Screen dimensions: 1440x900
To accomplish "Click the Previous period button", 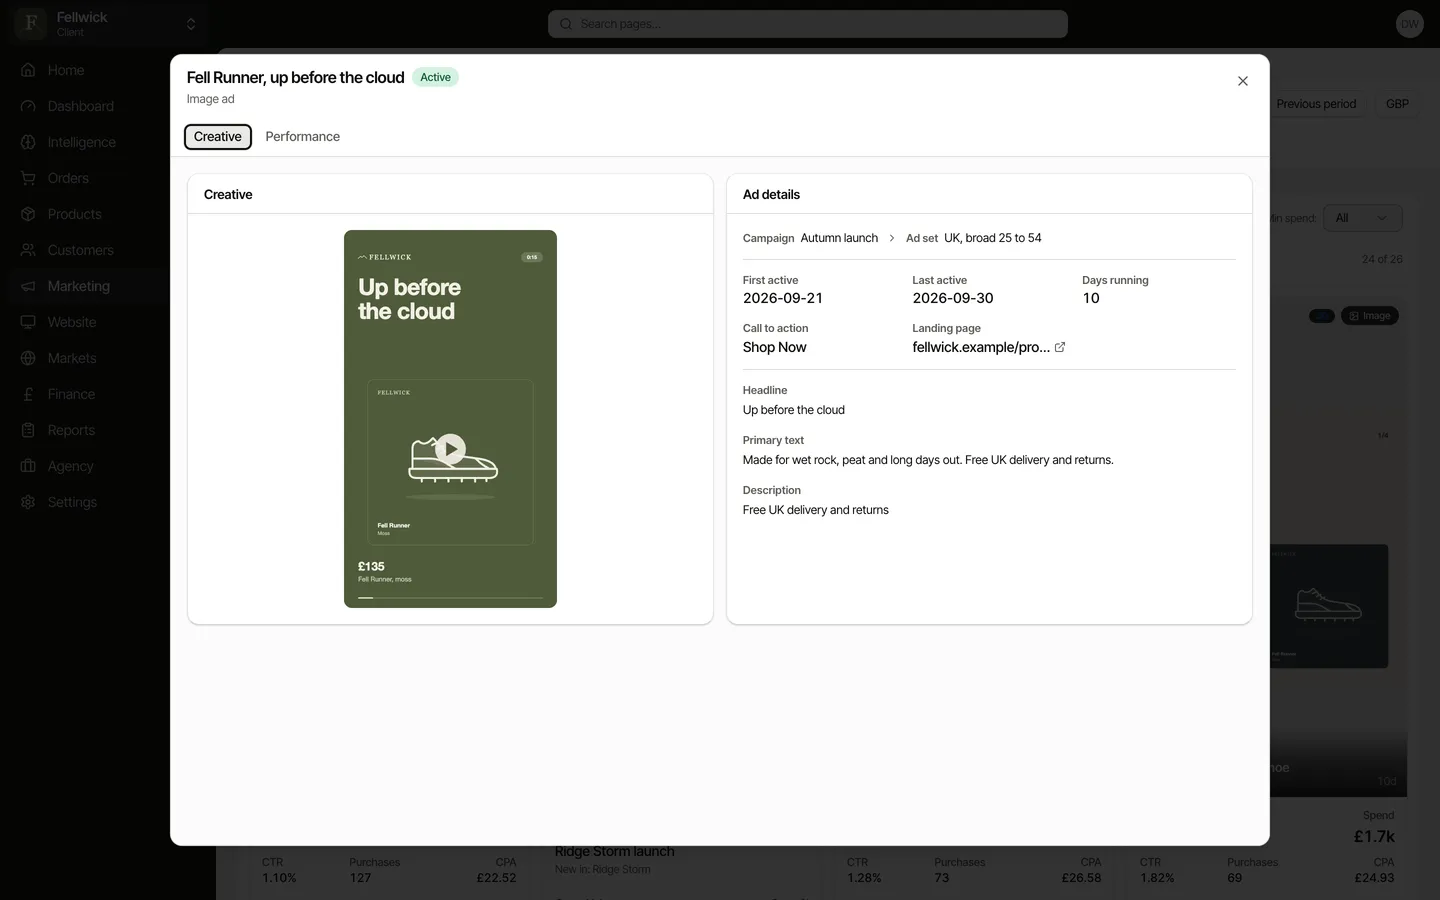I will tap(1316, 104).
